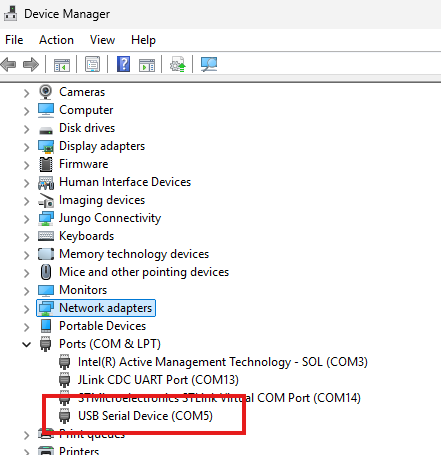The height and width of the screenshot is (455, 441).
Task: Click the blue Help question-mark icon
Action: click(x=123, y=64)
